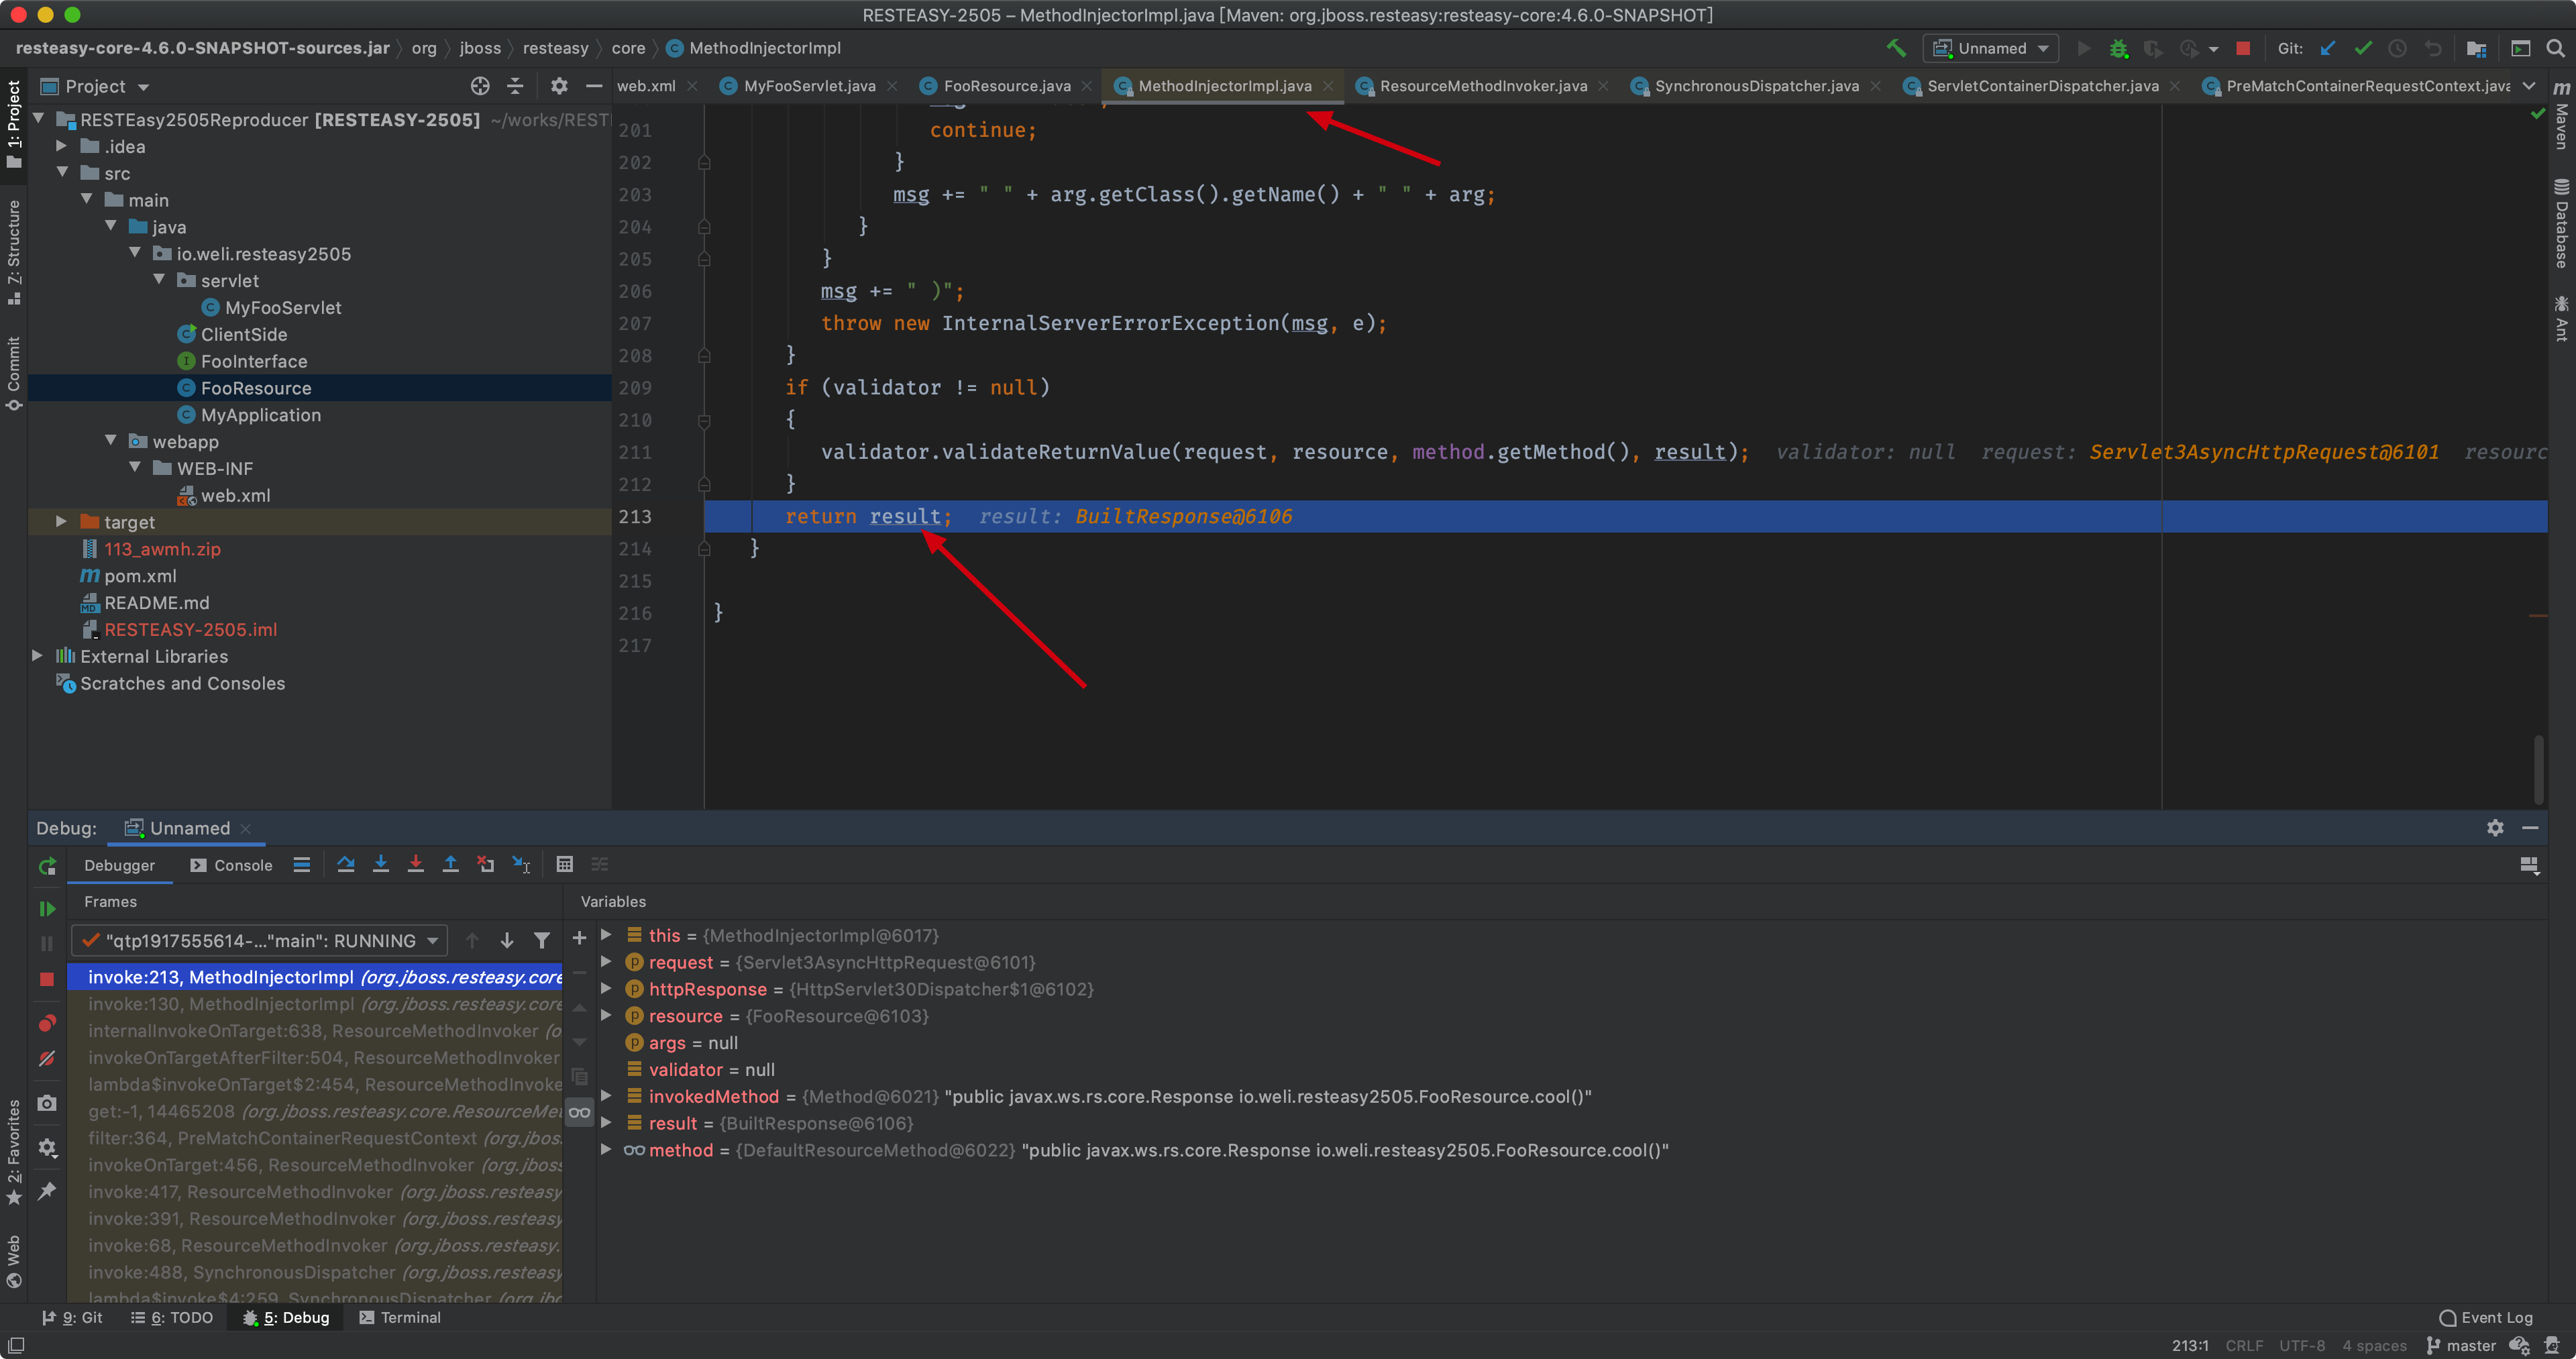Viewport: 2576px width, 1359px height.
Task: Open the Evaluate Expression calculator icon
Action: pos(565,865)
